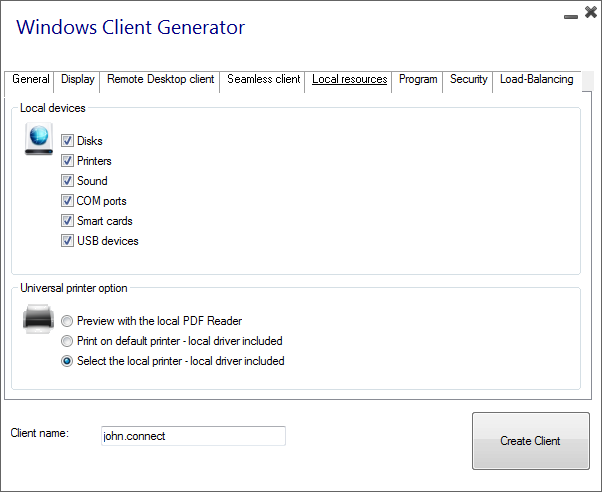Choose Print on default printer option

(x=67, y=341)
